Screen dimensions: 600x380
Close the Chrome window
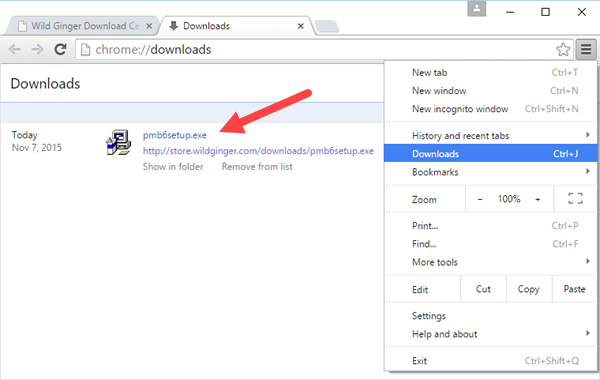pyautogui.click(x=582, y=12)
